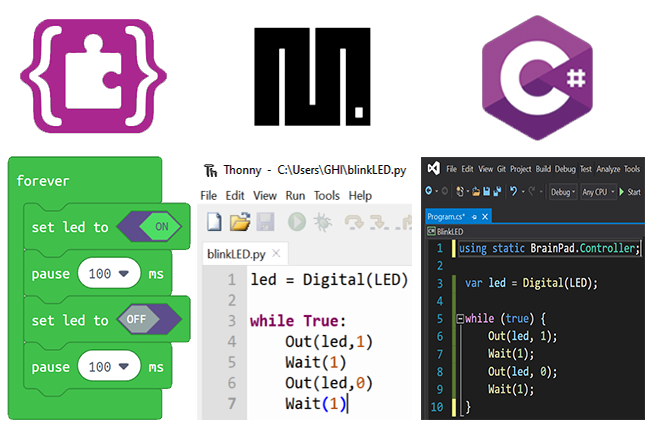Toggle the ON switch in set led block
Screen dimensions: 650x433
pos(150,227)
